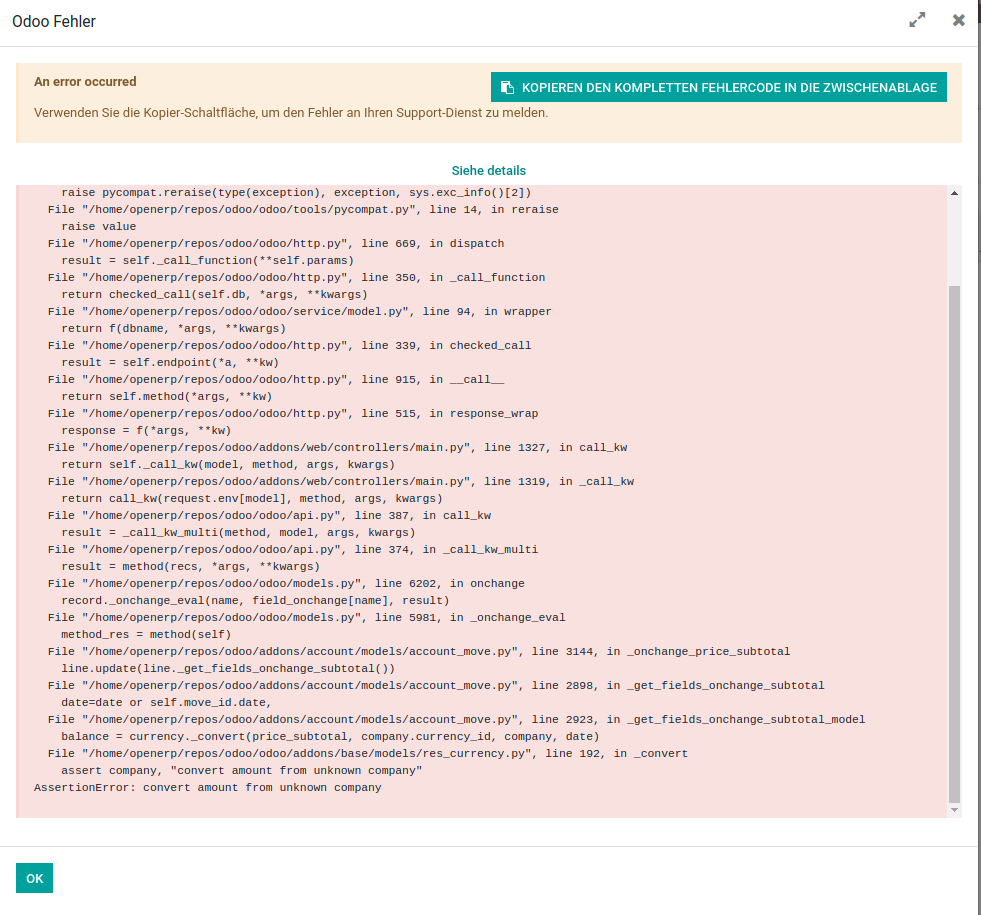Click the http.py line 339 checked_call entry

click(x=290, y=346)
